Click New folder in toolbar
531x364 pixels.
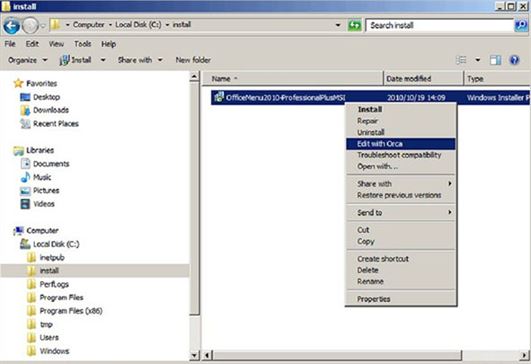coord(193,60)
